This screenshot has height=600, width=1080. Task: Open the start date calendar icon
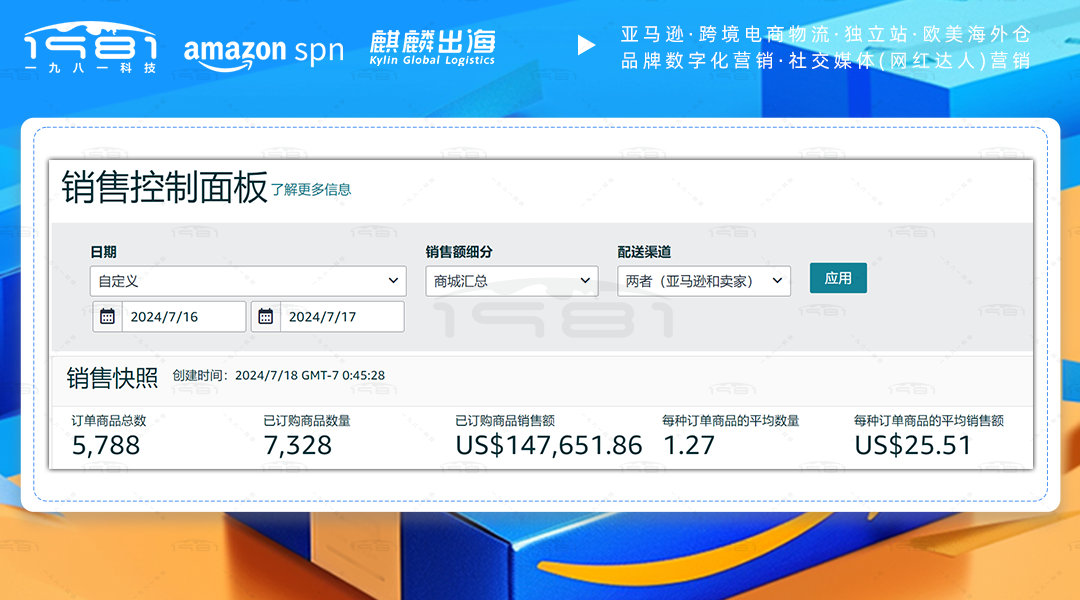107,317
